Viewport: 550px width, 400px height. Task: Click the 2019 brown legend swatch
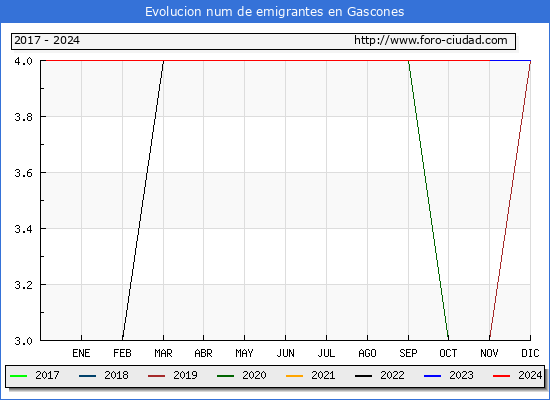tap(156, 376)
